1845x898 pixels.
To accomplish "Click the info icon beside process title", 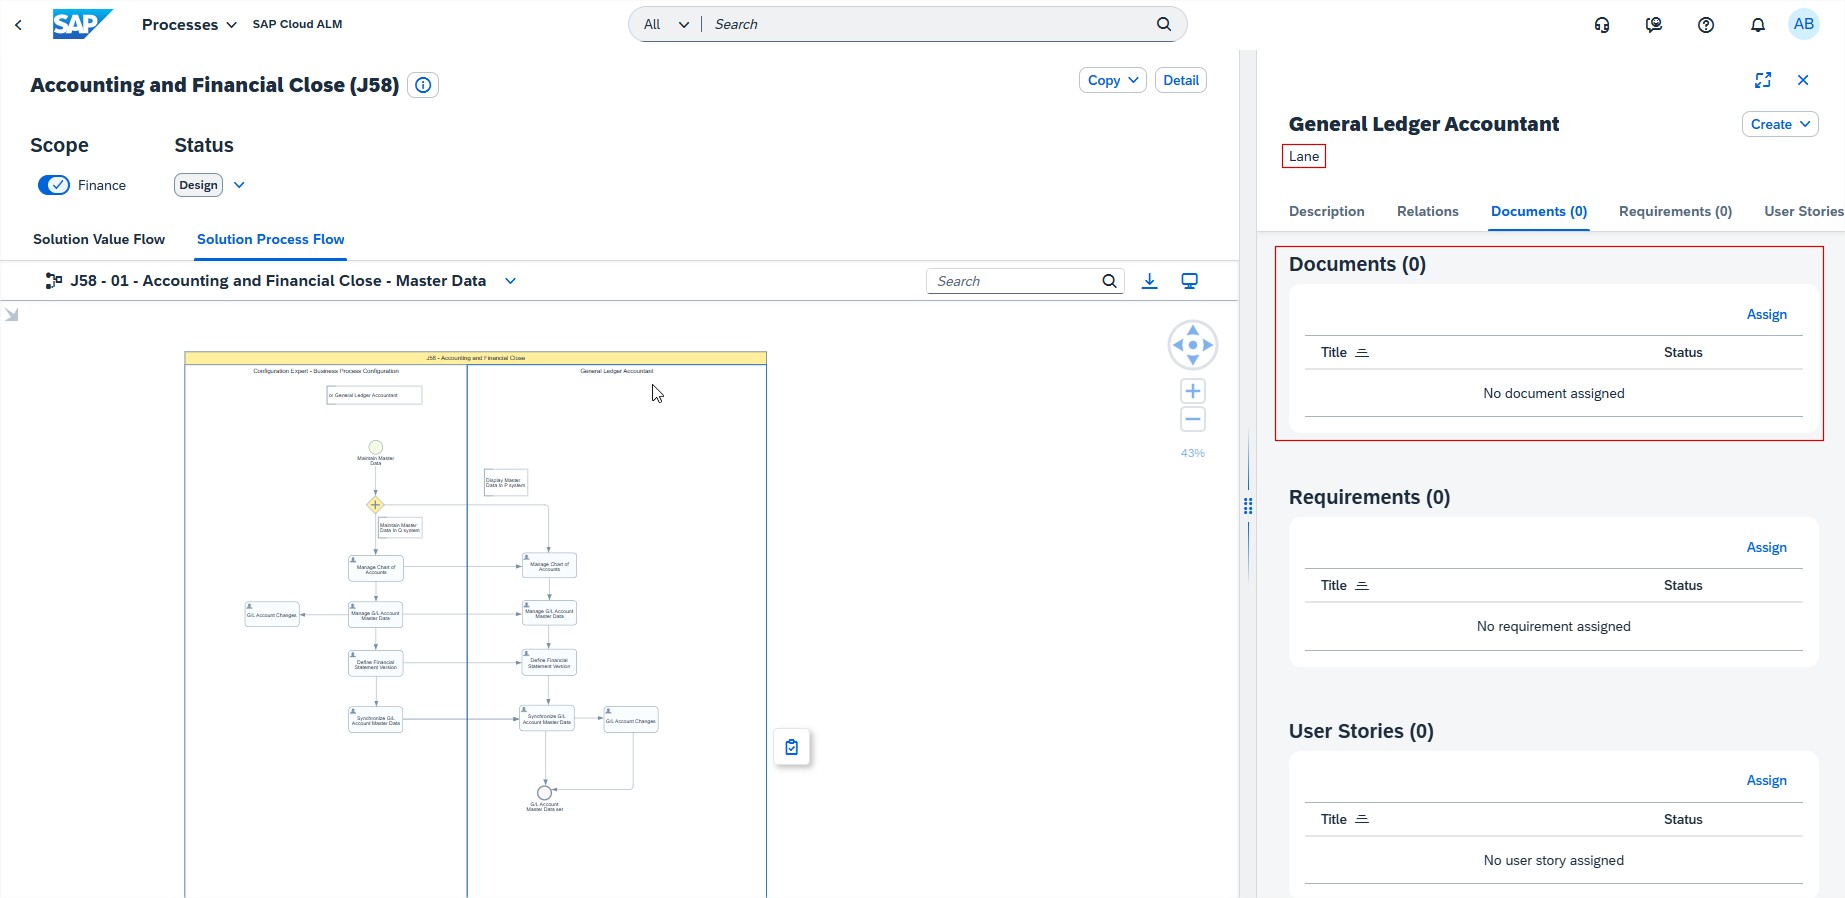I will [423, 86].
